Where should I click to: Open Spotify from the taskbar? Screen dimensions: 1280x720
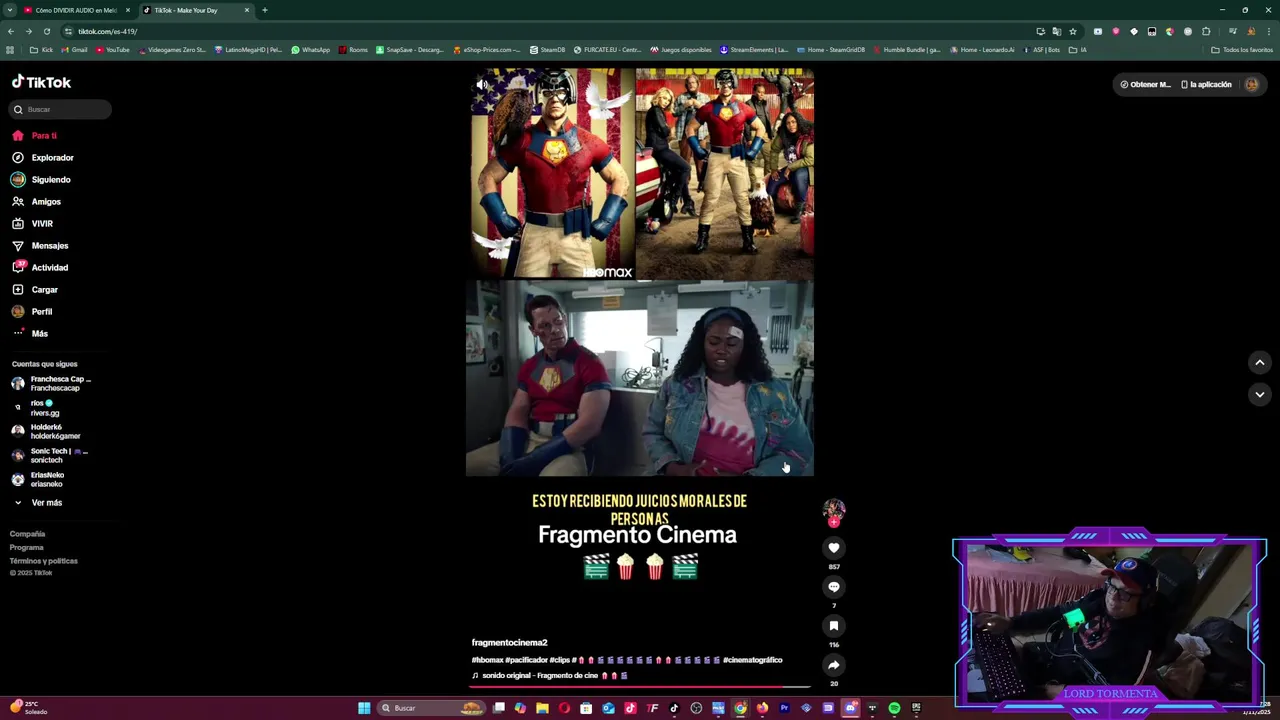(894, 708)
